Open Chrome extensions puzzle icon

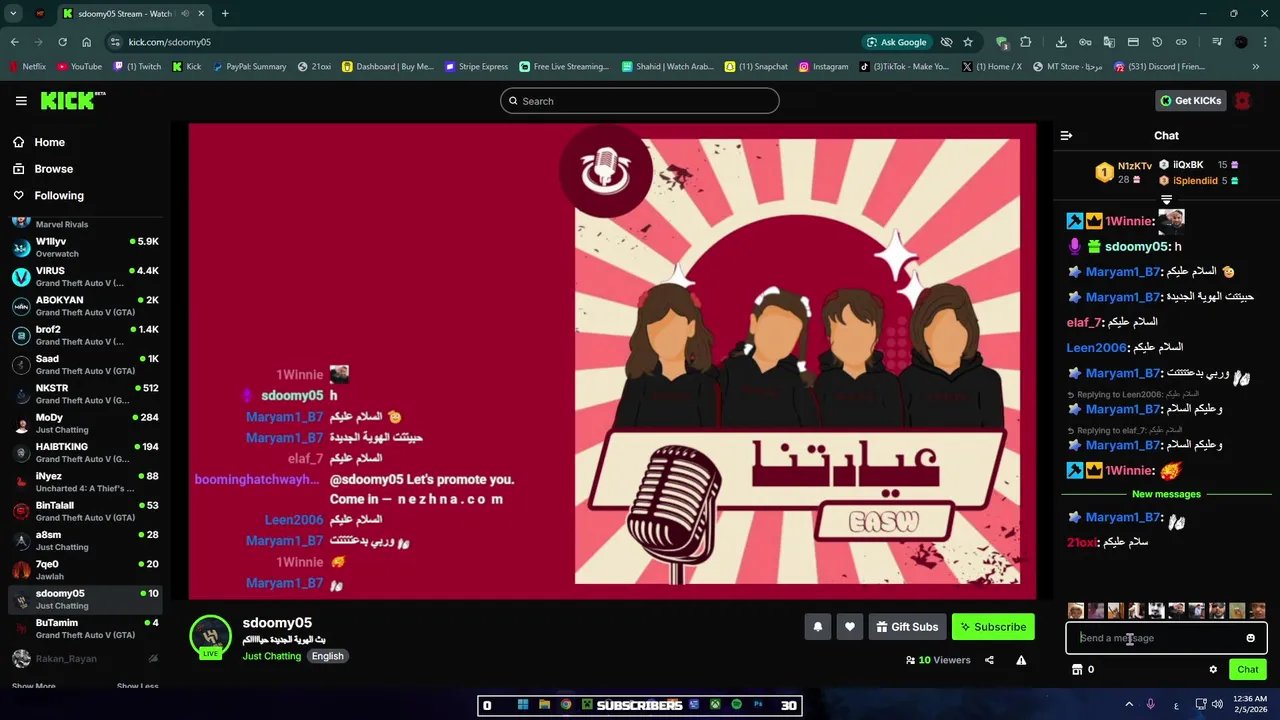tap(1026, 42)
